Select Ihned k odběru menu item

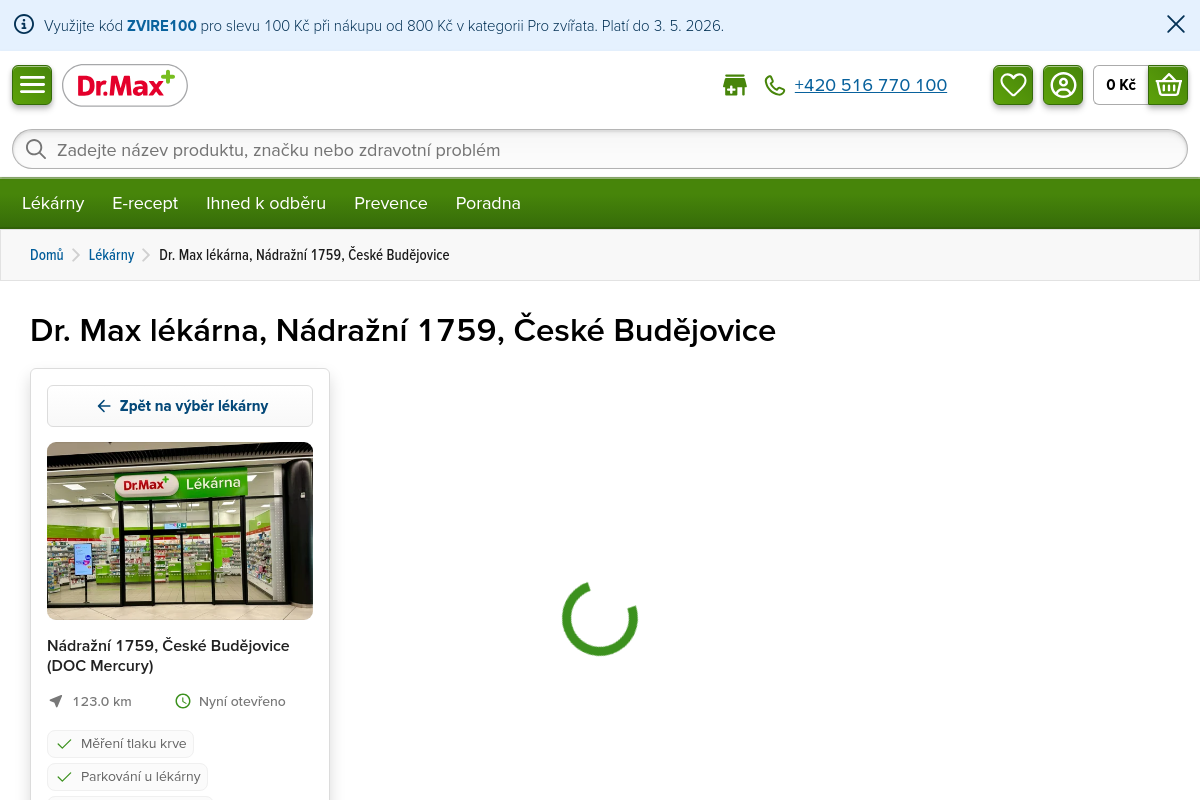point(266,203)
